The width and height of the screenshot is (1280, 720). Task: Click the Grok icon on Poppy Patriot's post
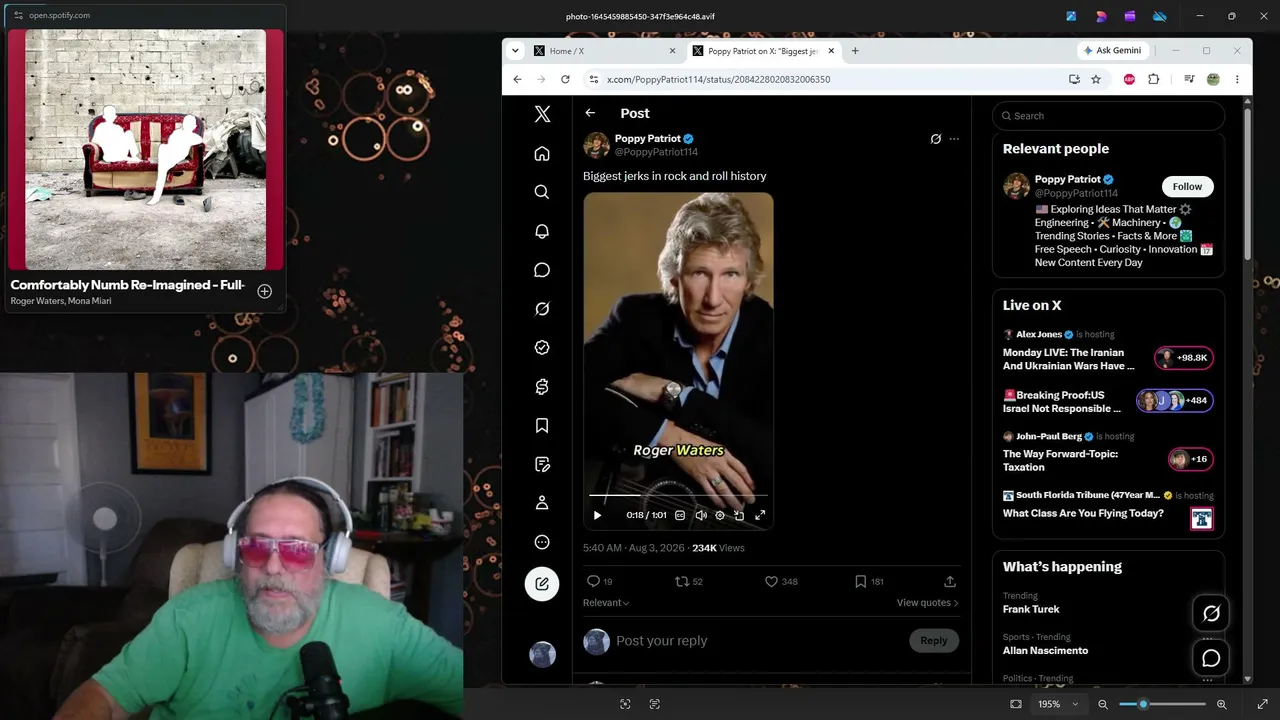(935, 139)
